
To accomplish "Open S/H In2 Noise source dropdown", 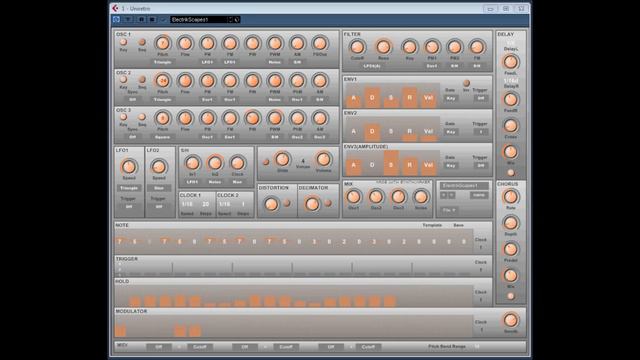I will point(215,182).
